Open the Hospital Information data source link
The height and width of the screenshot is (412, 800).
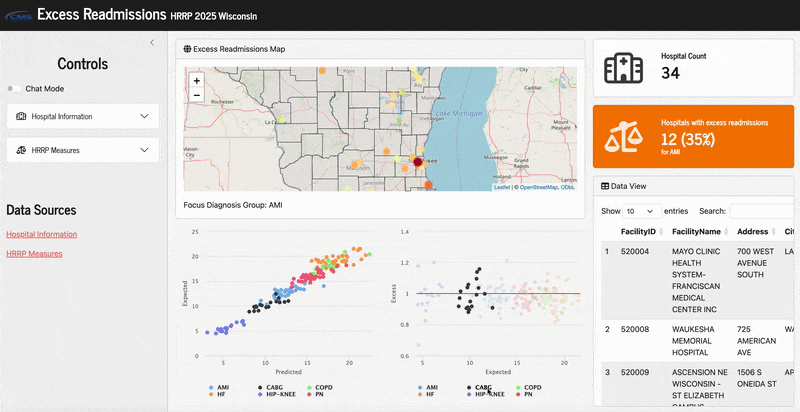pos(41,234)
